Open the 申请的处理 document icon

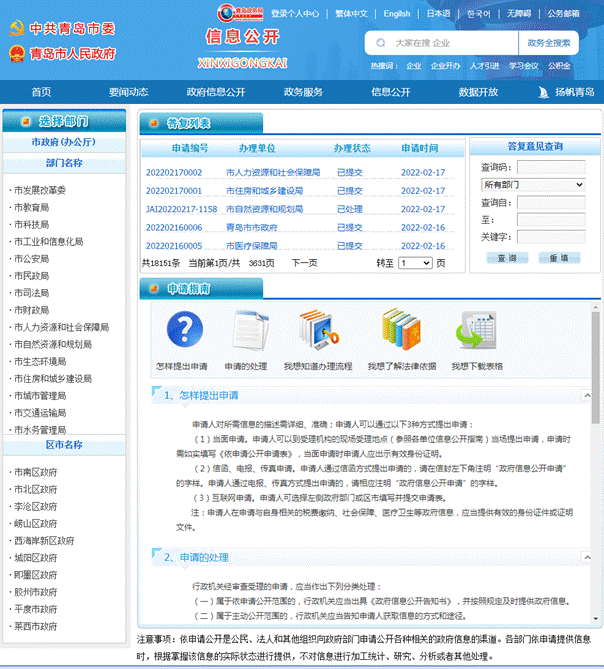pos(245,330)
